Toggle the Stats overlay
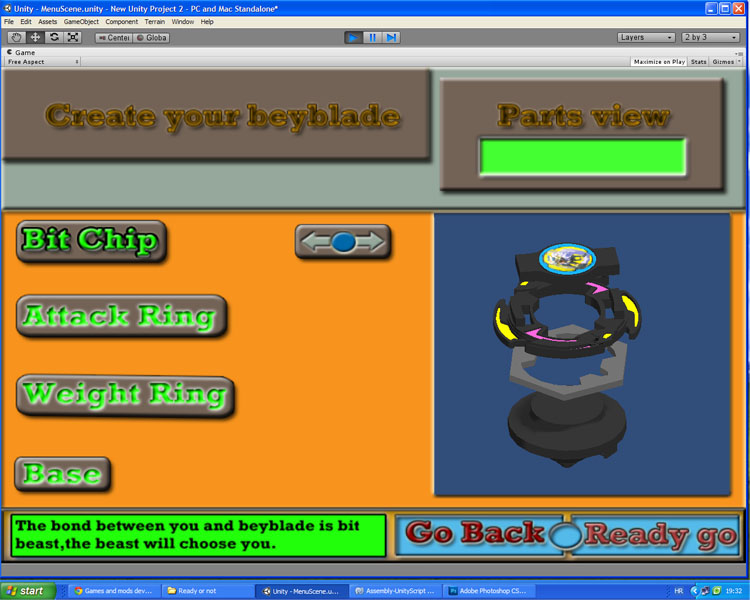 tap(698, 62)
